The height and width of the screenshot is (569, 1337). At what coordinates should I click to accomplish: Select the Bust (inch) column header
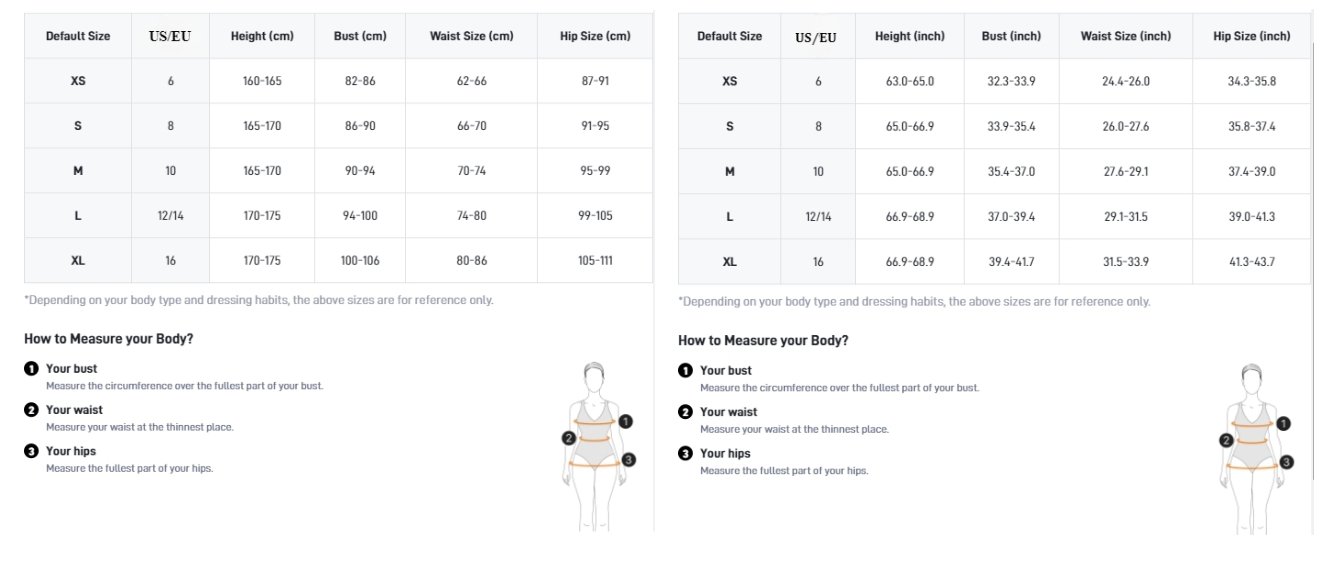tap(1011, 36)
